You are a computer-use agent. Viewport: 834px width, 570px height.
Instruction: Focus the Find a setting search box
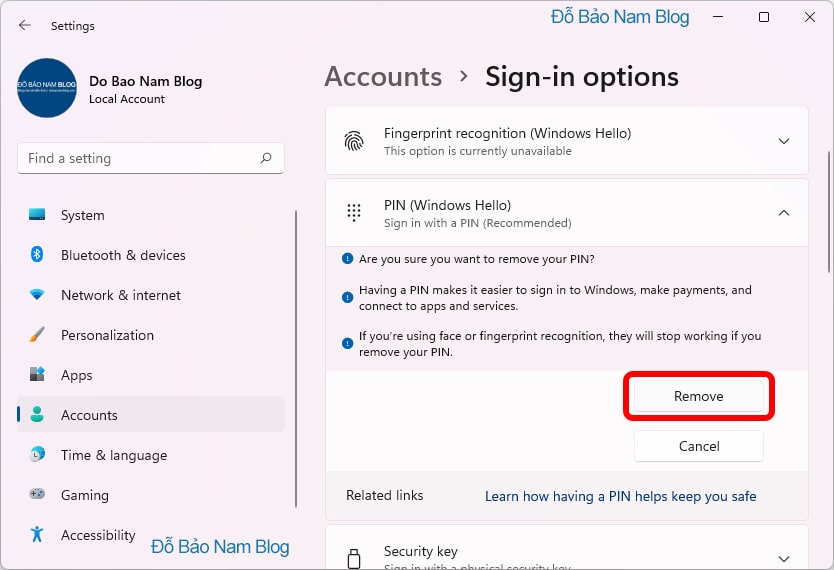tap(151, 158)
